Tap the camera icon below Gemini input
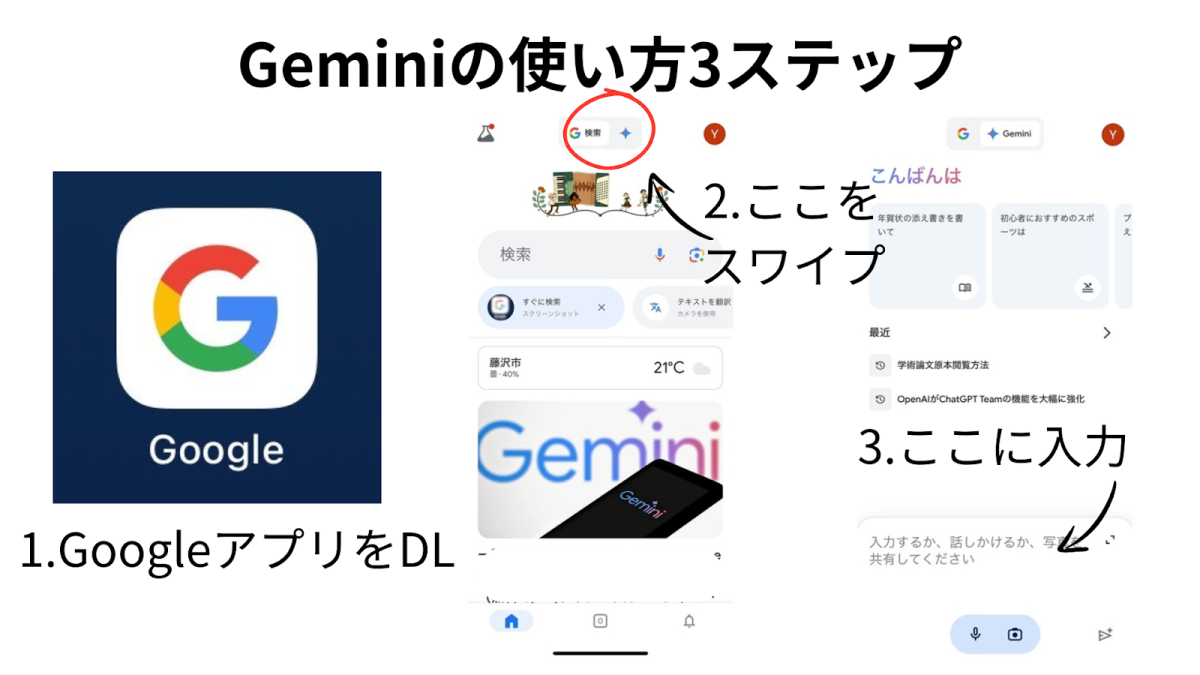This screenshot has height=675, width=1200. pos(1015,635)
